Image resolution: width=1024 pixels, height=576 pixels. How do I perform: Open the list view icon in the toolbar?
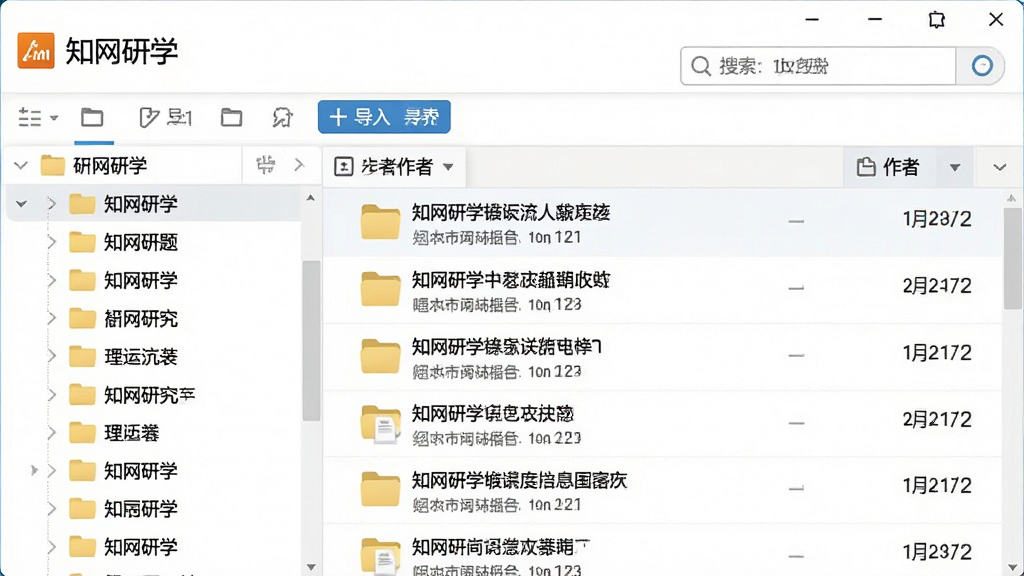[x=30, y=118]
